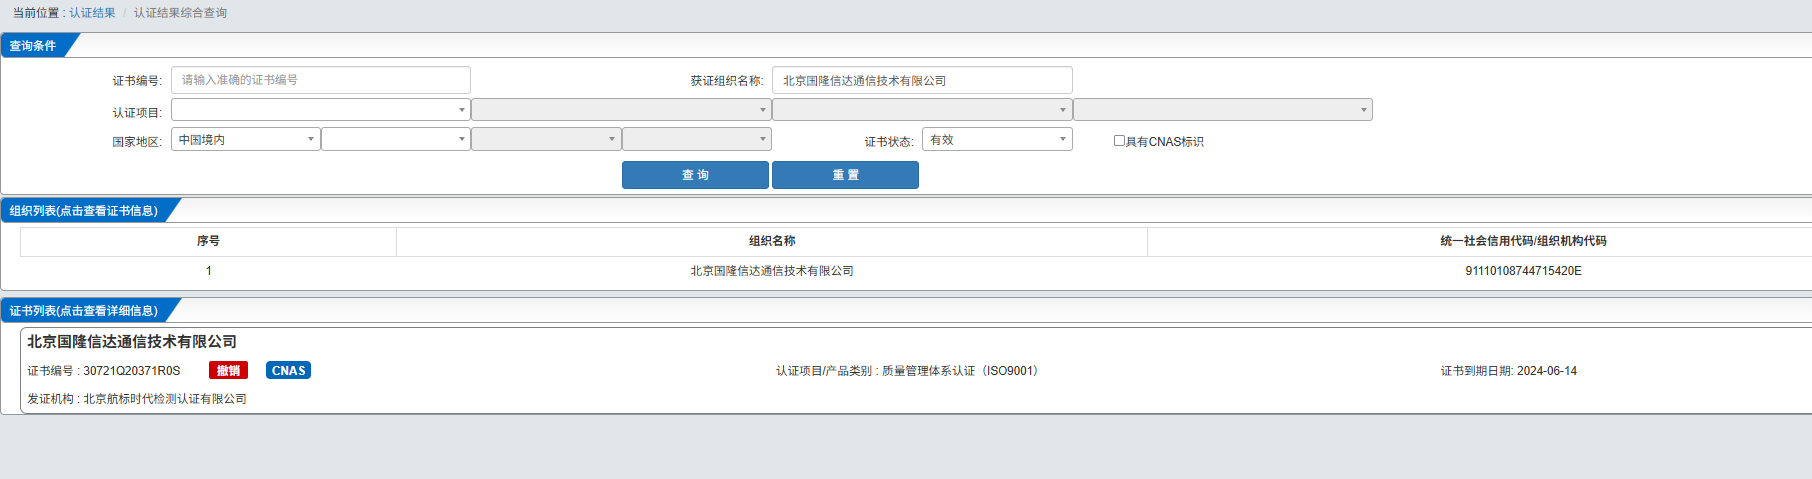
Task: Open the 国家地区 dropdown showing 中国境内
Action: (246, 139)
